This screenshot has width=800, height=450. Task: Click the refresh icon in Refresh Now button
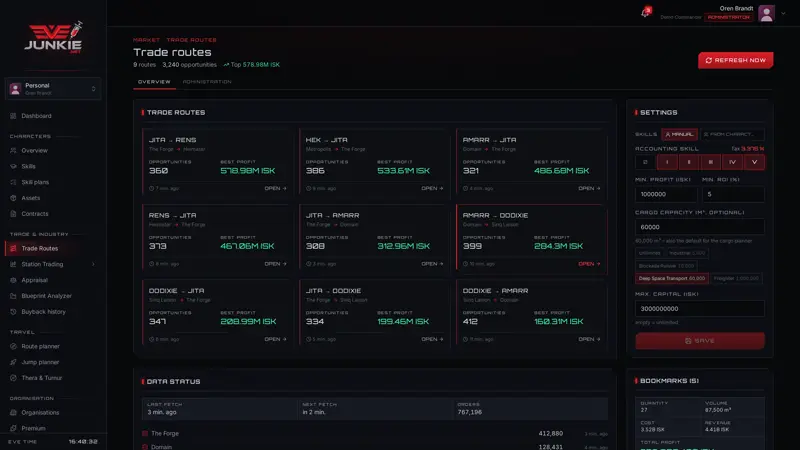pyautogui.click(x=709, y=60)
